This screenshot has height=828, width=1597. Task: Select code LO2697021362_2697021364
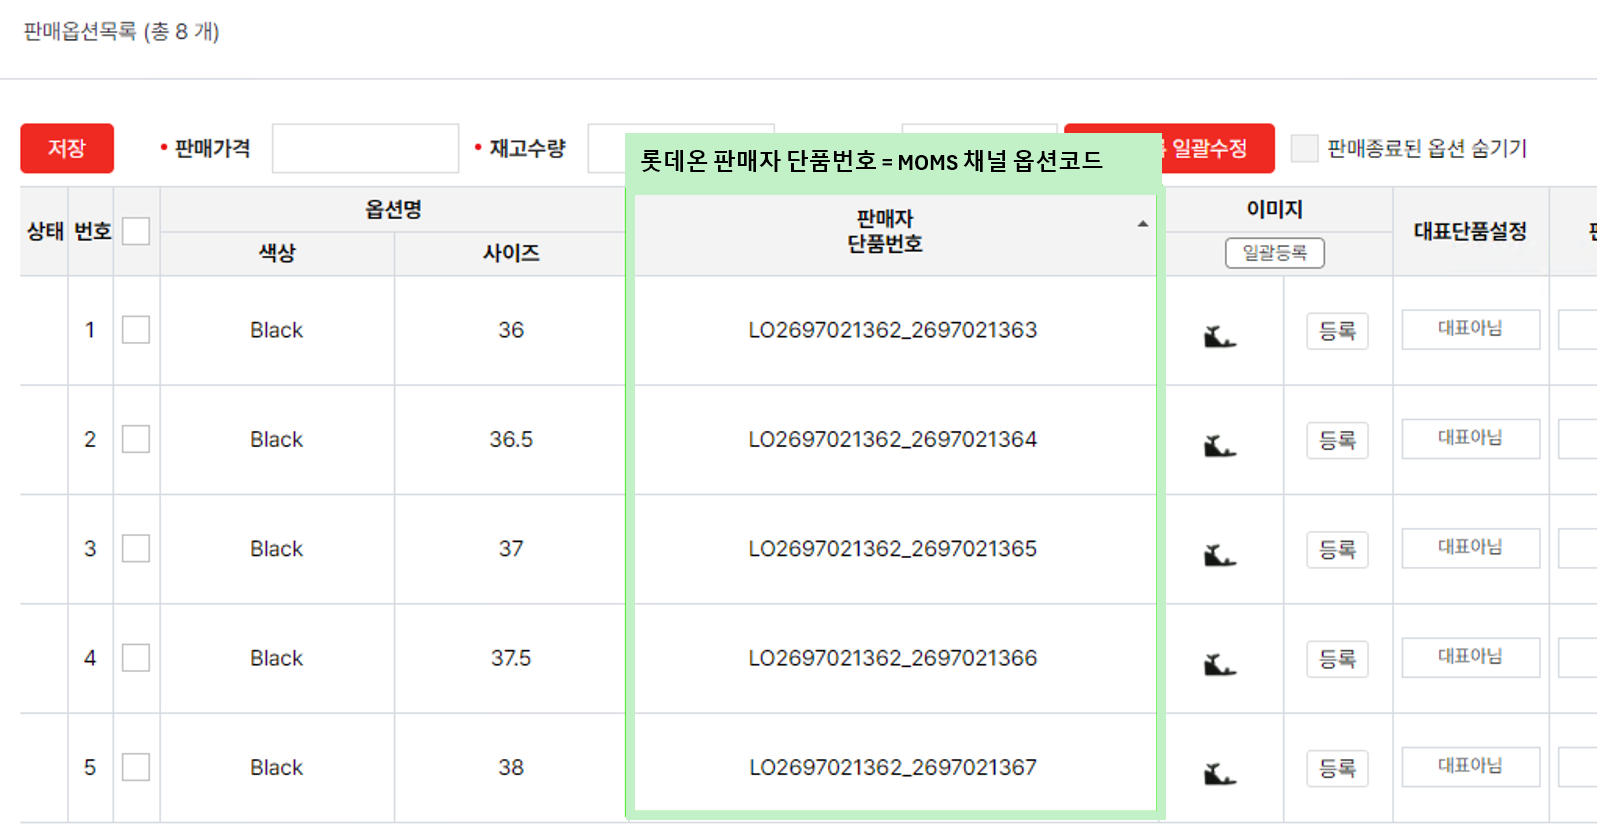[x=893, y=439]
